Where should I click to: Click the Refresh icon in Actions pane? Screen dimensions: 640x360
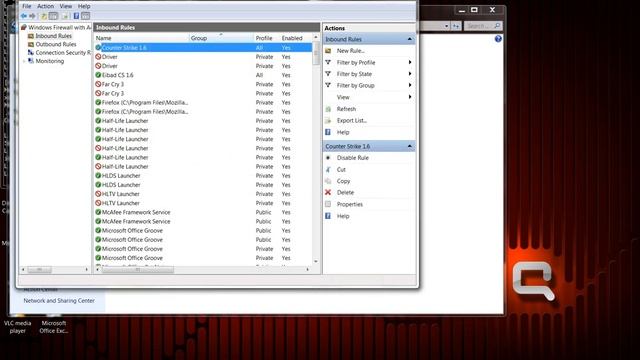point(328,109)
